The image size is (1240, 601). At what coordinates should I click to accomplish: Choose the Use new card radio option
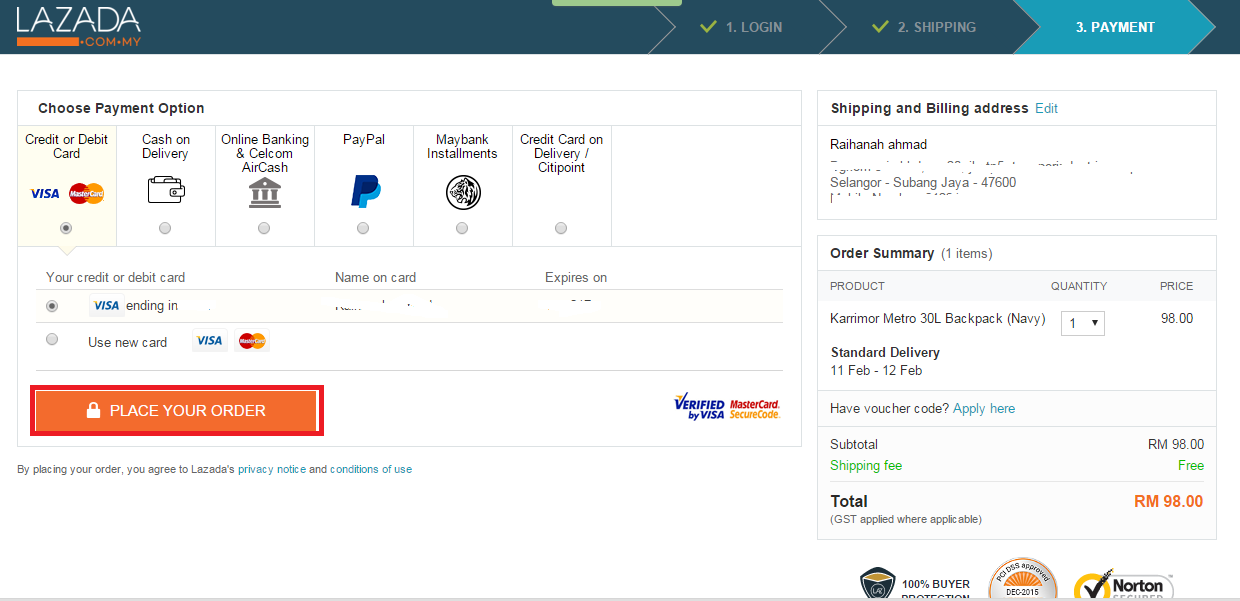click(x=52, y=340)
